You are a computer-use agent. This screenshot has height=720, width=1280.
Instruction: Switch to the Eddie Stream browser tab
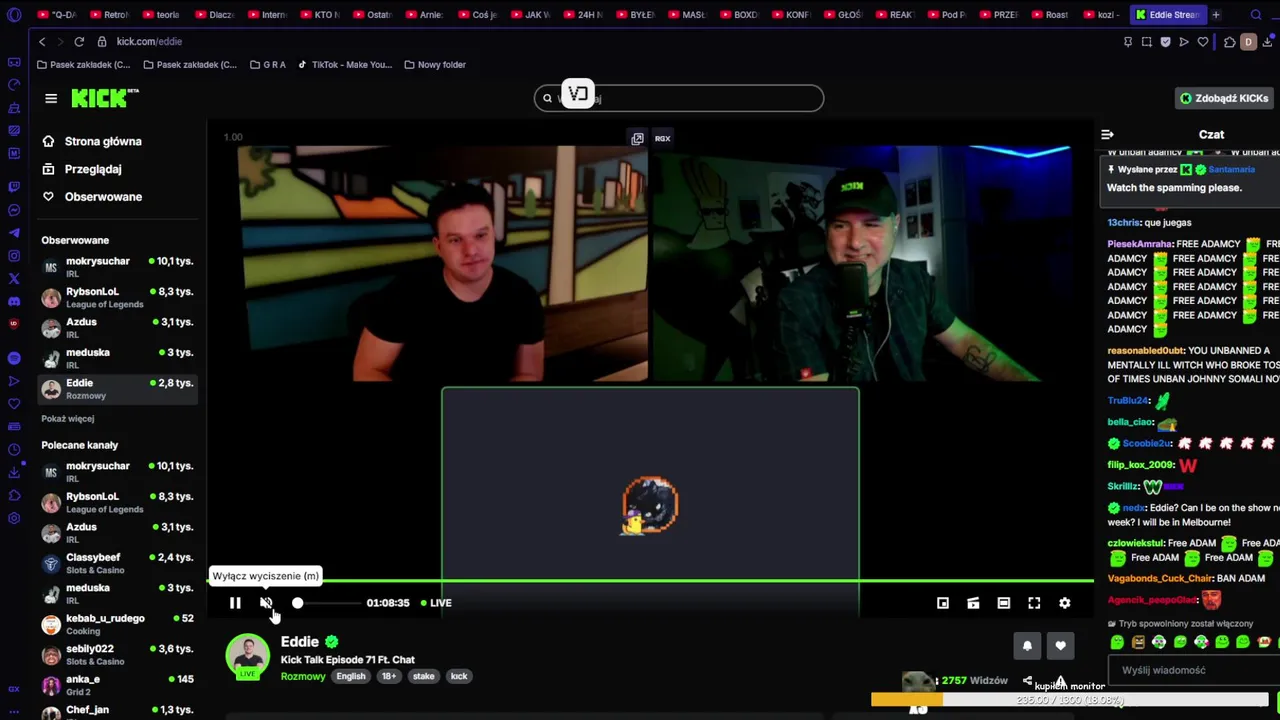point(1170,15)
